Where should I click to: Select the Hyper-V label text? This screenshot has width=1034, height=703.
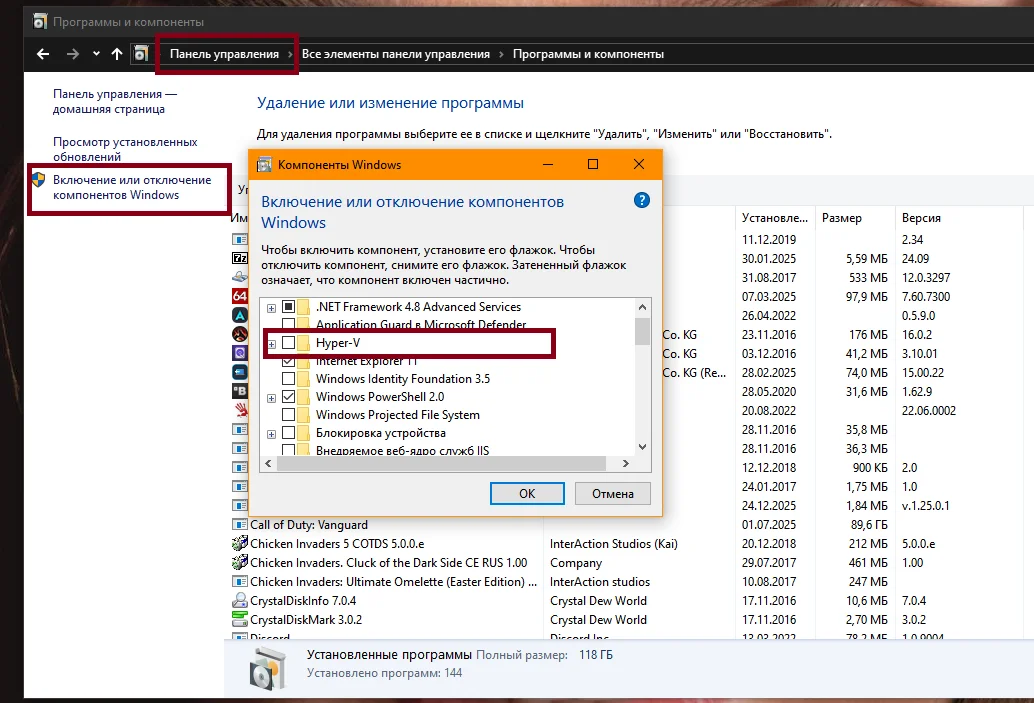point(338,343)
